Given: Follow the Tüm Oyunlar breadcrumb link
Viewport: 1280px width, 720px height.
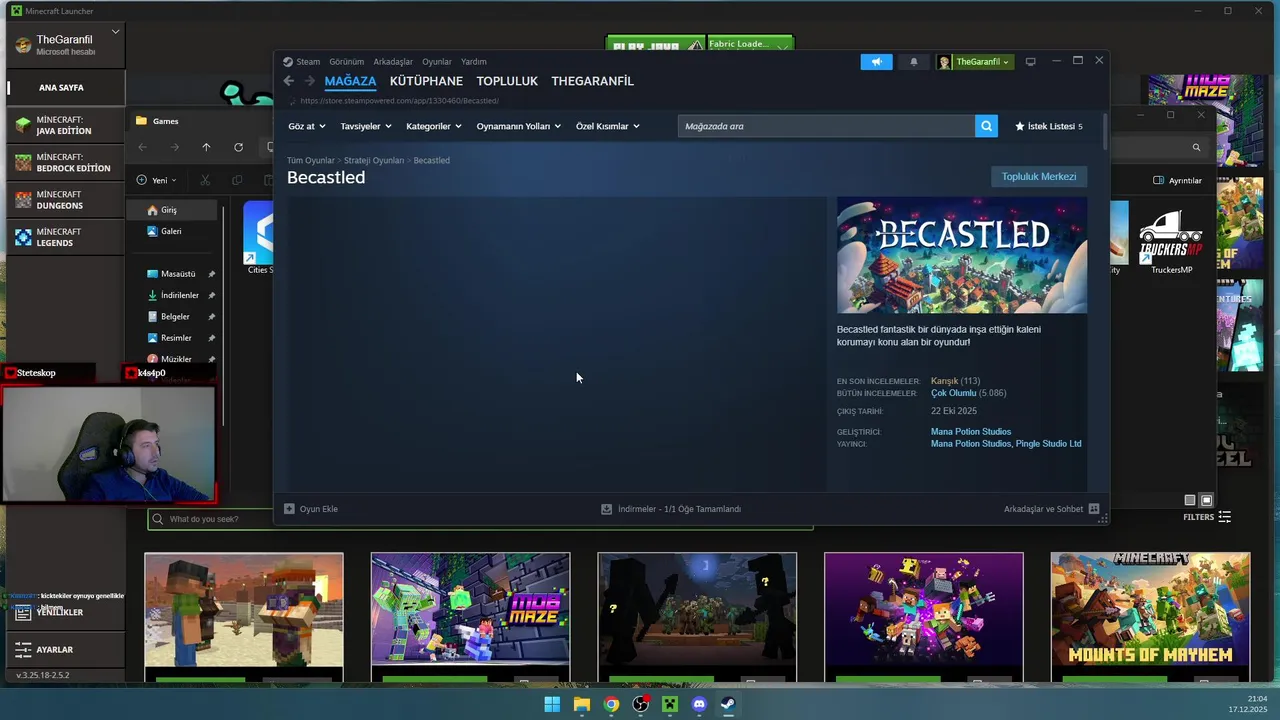Looking at the screenshot, I should click(x=311, y=160).
